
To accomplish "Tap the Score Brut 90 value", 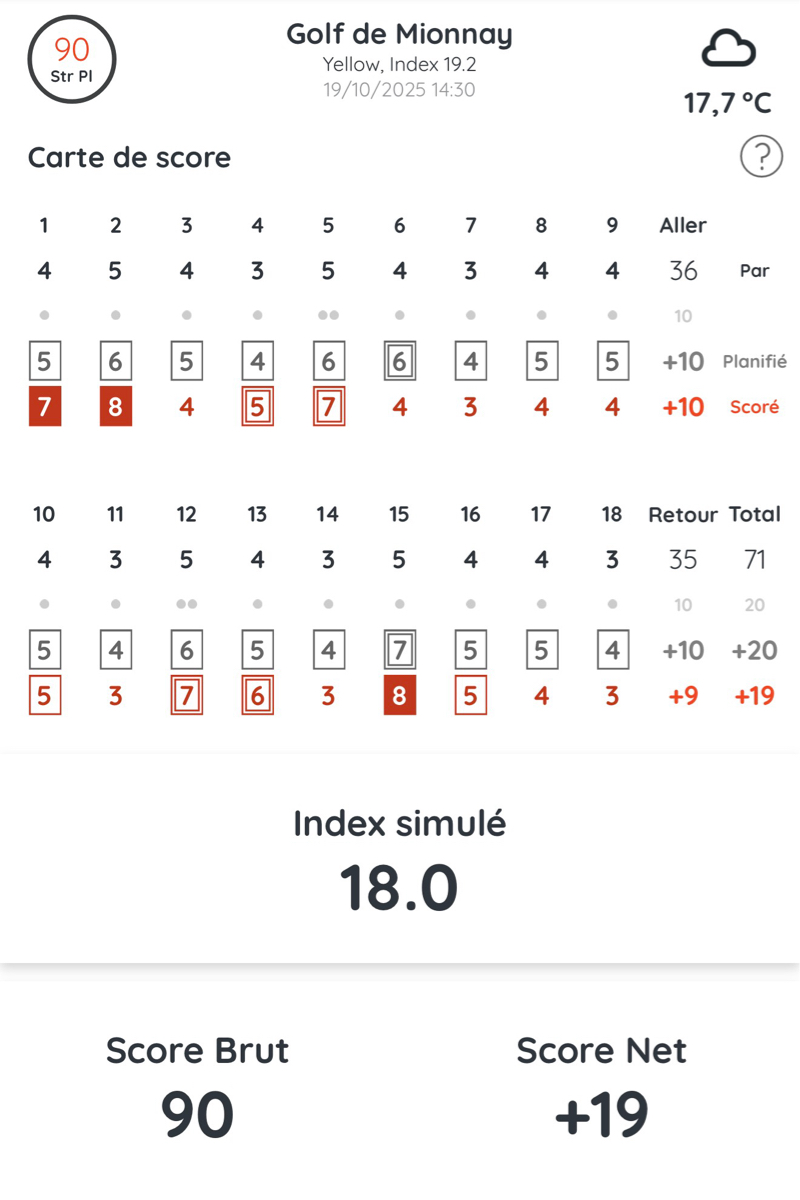I will point(197,1115).
